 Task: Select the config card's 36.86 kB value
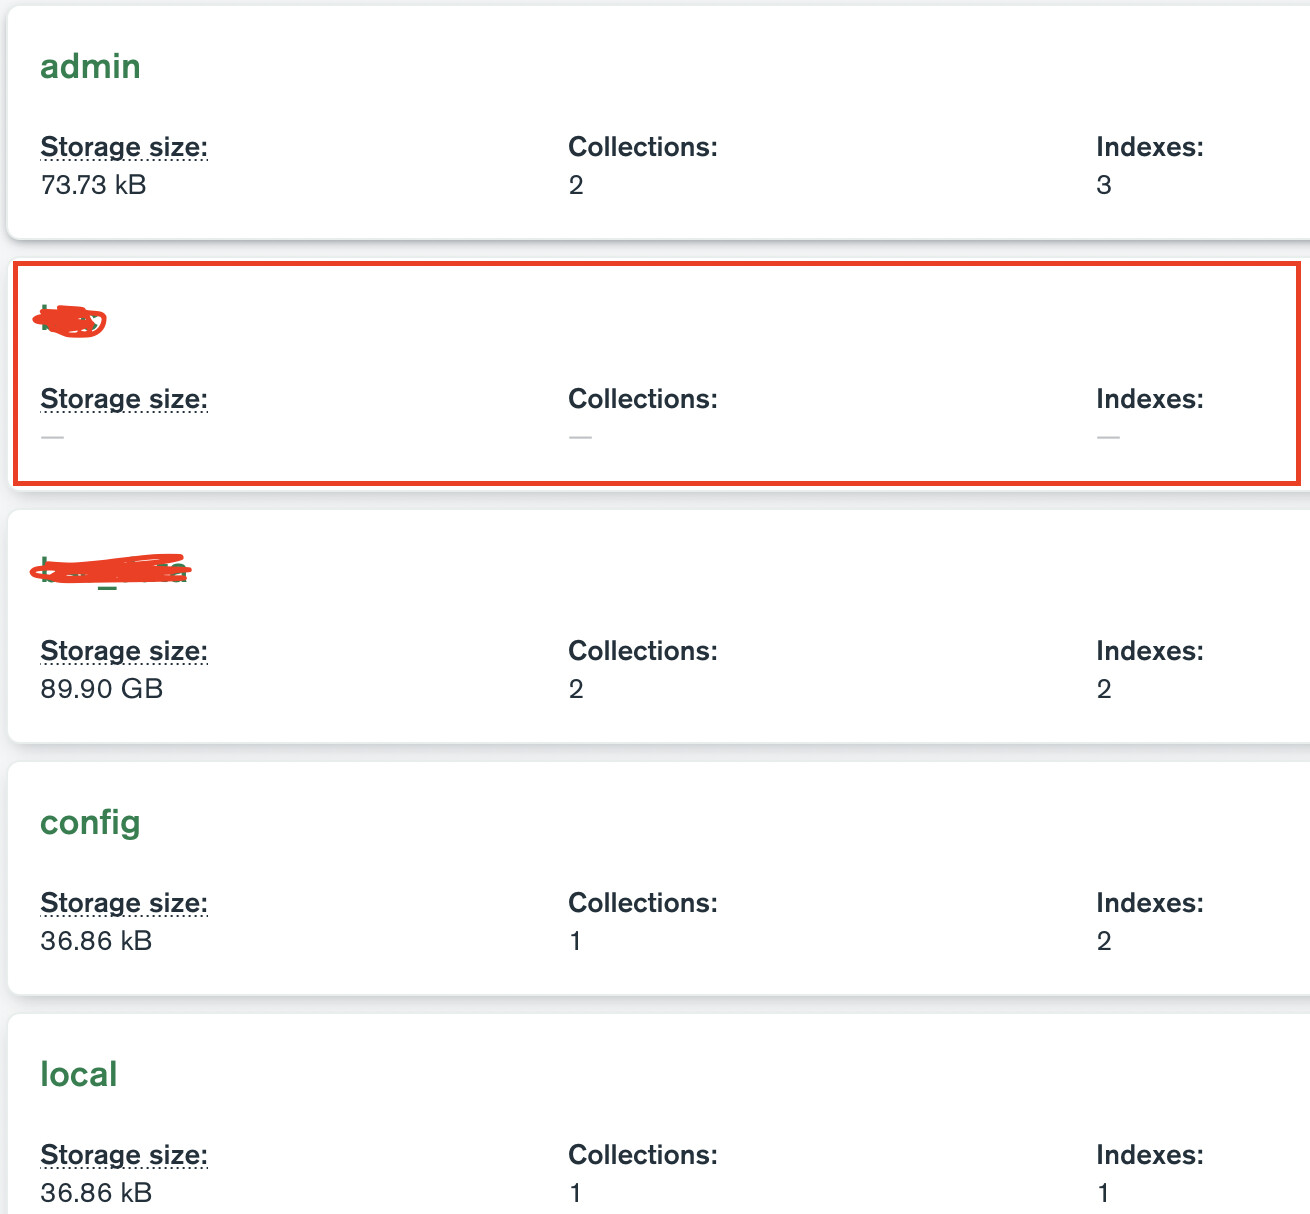tap(96, 941)
